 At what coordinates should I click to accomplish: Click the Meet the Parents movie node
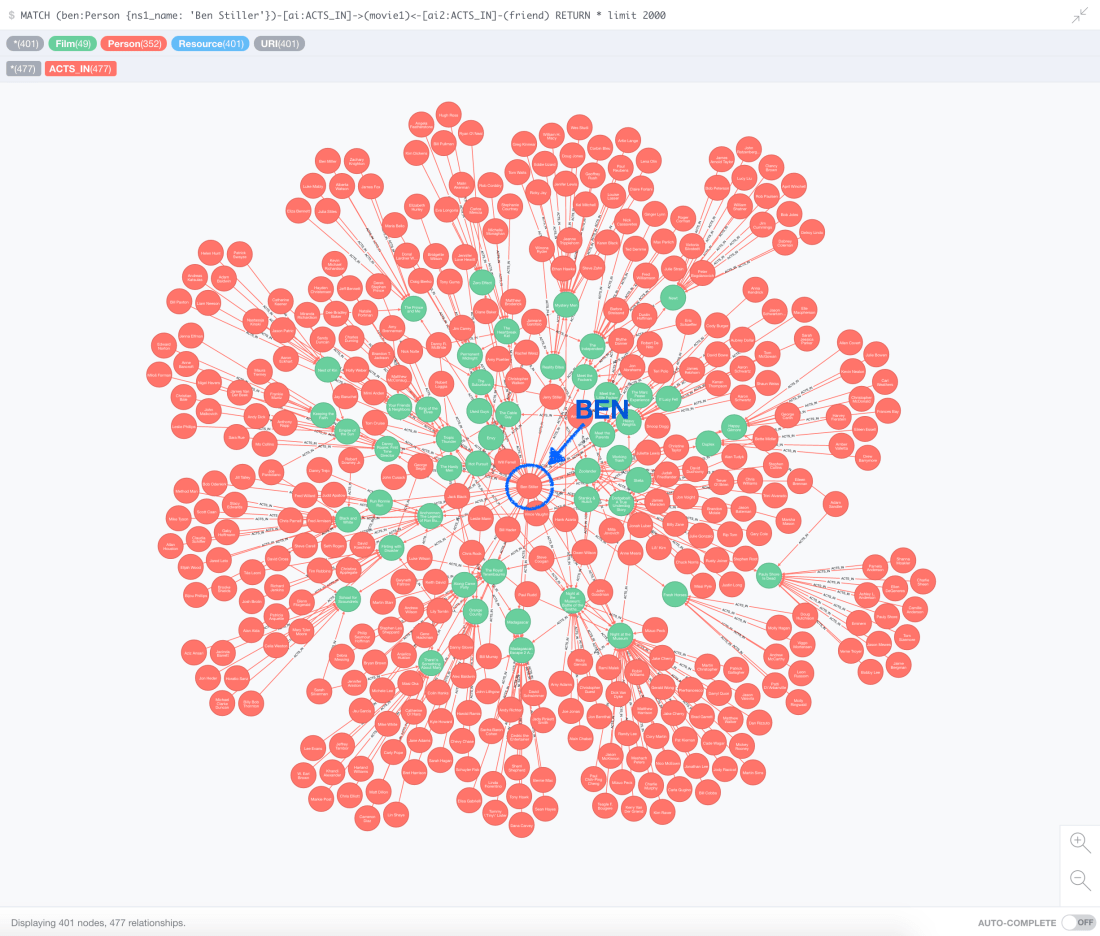point(601,436)
